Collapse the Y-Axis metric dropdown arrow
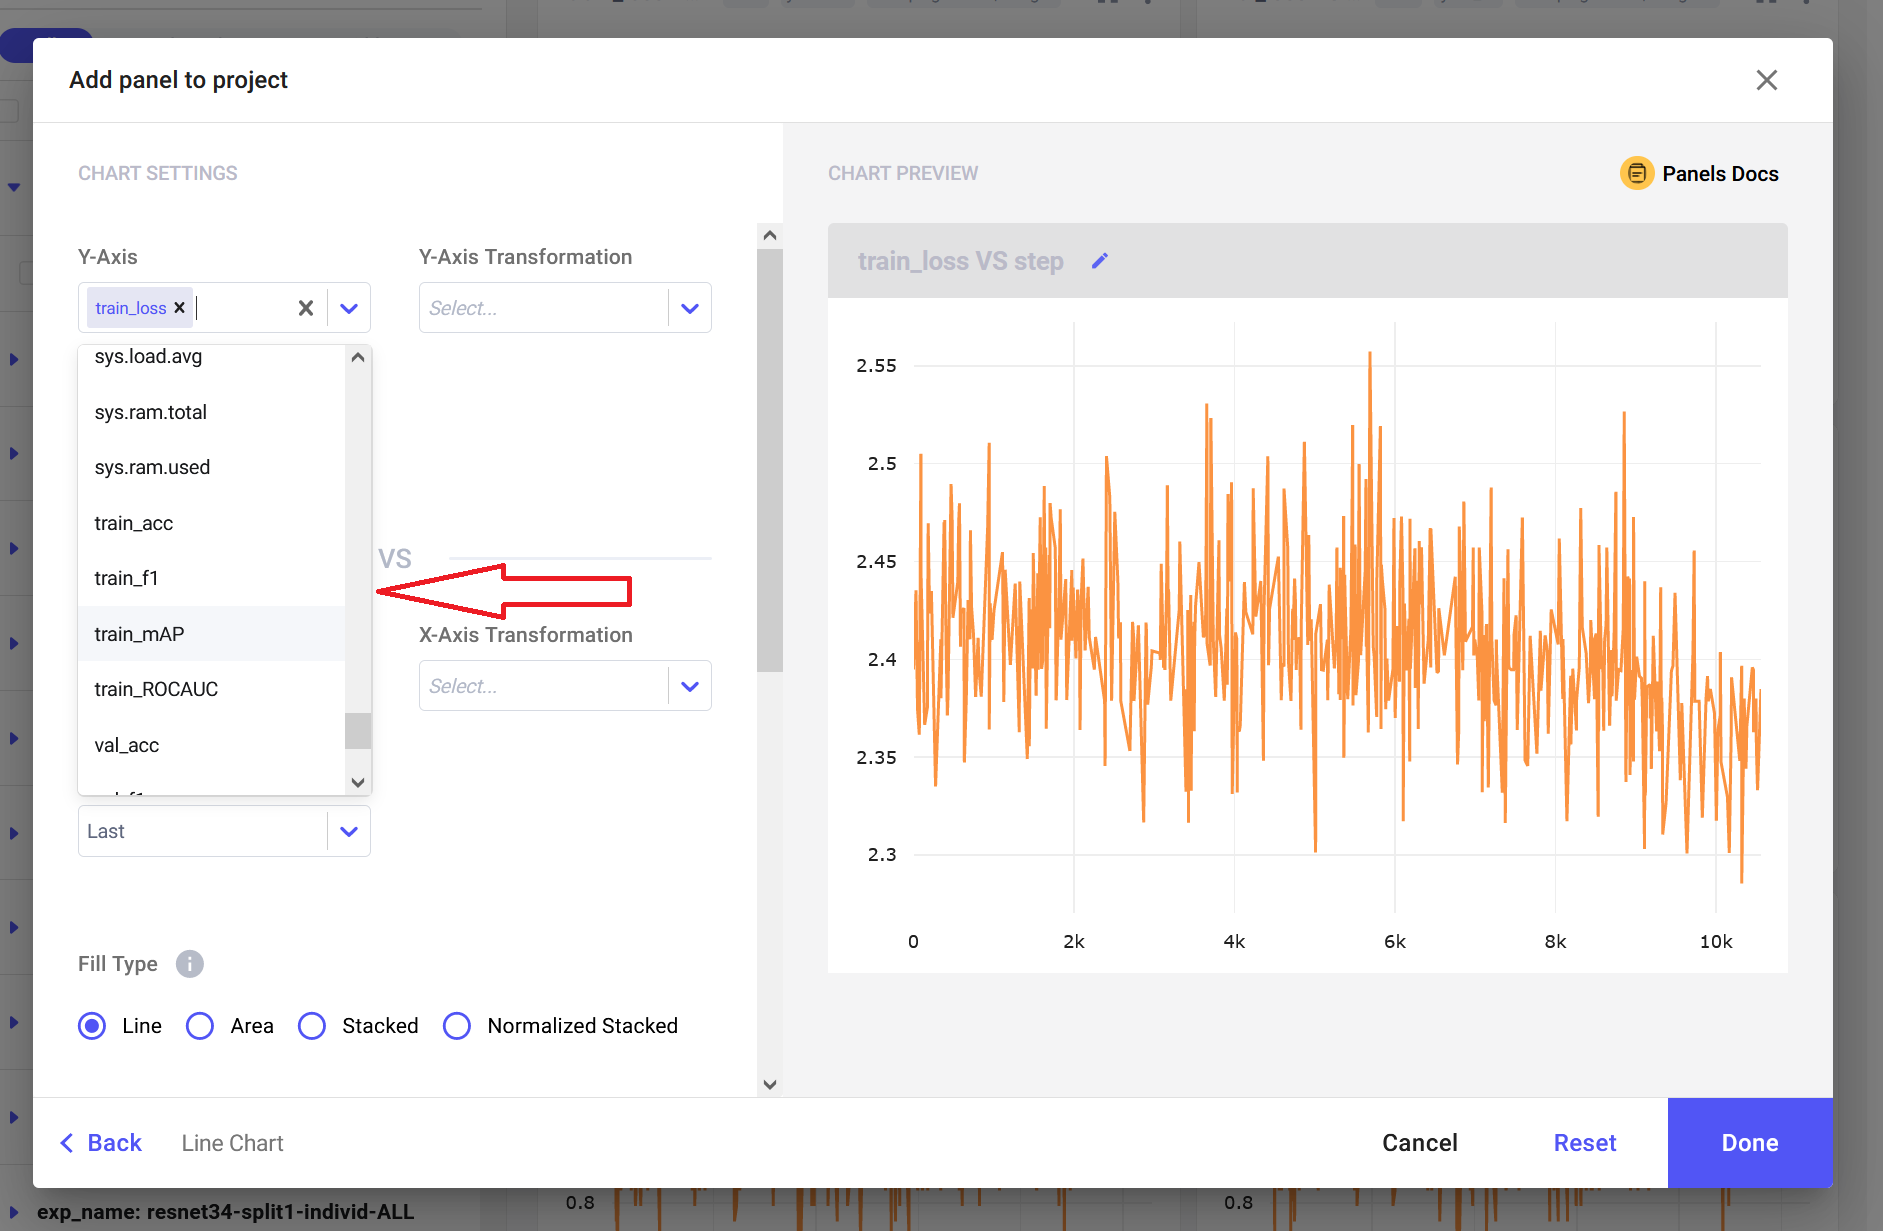Image resolution: width=1883 pixels, height=1231 pixels. point(349,308)
